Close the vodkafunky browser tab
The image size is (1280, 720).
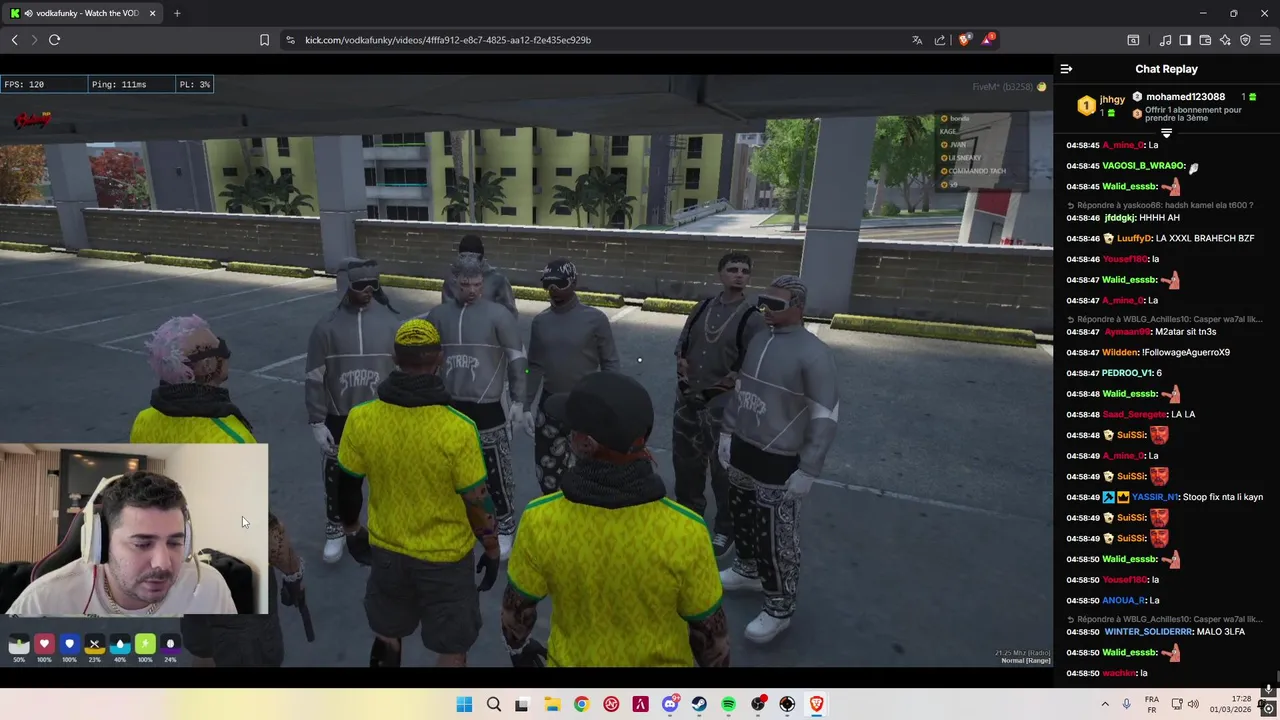pos(153,13)
